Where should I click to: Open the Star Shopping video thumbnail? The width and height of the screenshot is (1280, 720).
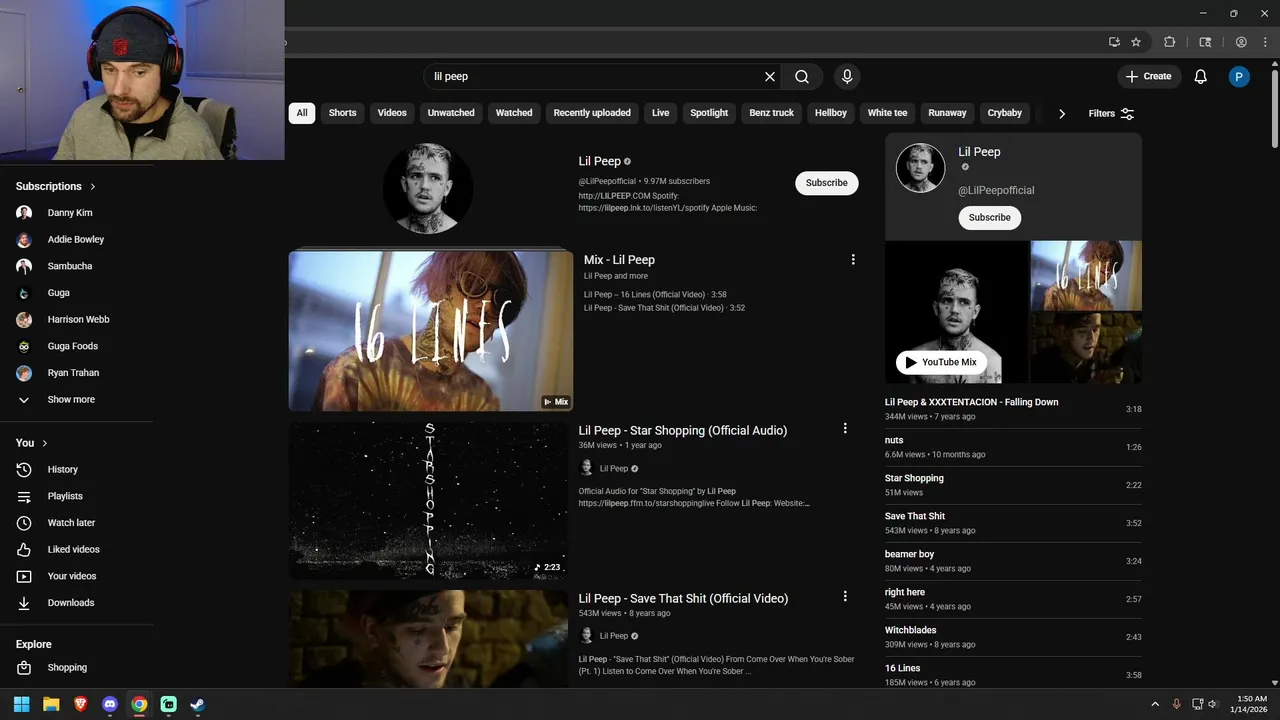point(428,500)
